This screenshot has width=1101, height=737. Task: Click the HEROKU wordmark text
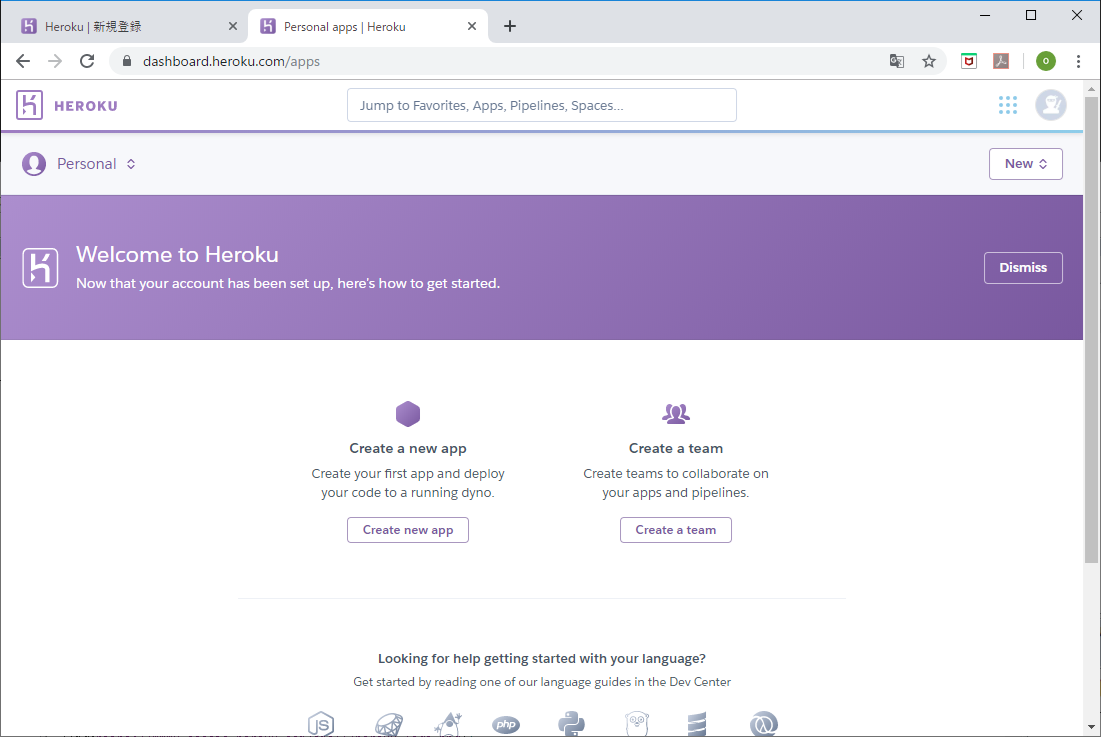(x=86, y=106)
